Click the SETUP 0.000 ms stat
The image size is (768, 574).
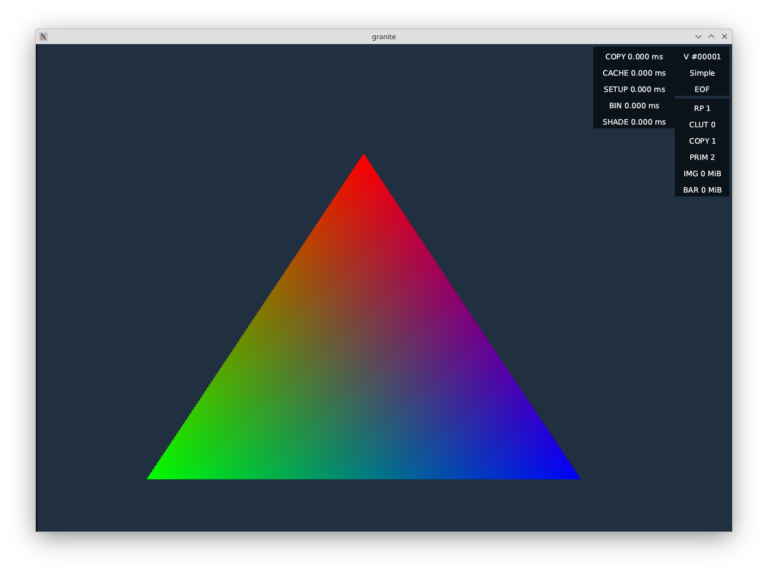pos(633,89)
